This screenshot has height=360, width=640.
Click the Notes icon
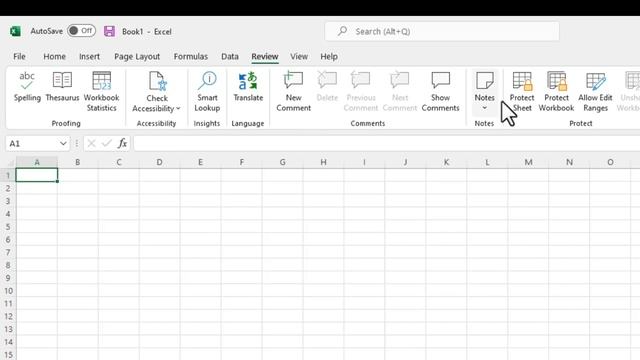[x=484, y=81]
